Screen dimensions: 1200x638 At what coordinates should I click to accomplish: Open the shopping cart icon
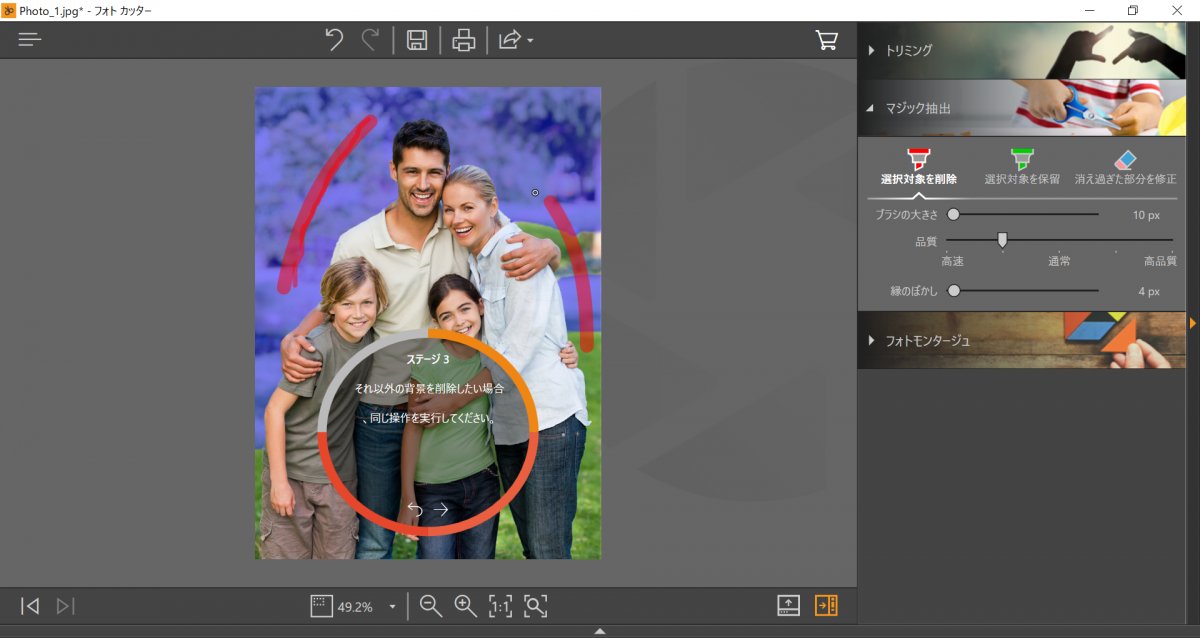coord(827,40)
